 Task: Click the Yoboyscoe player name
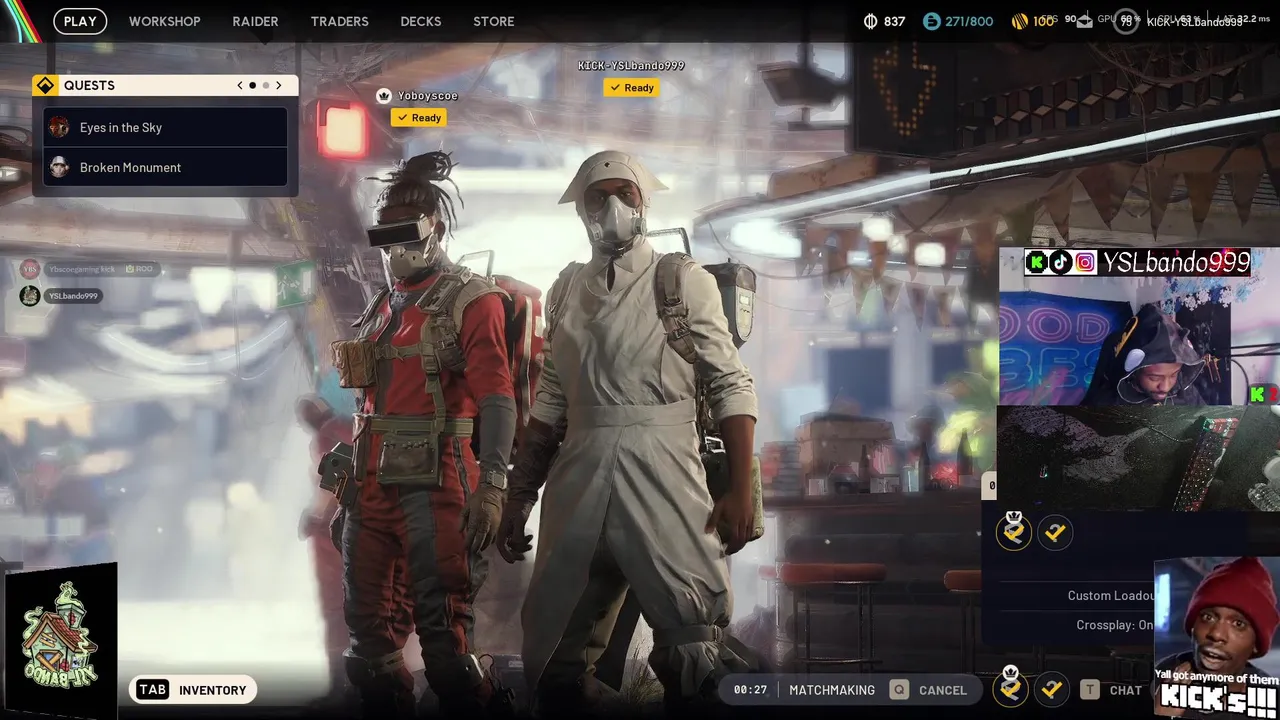click(428, 96)
